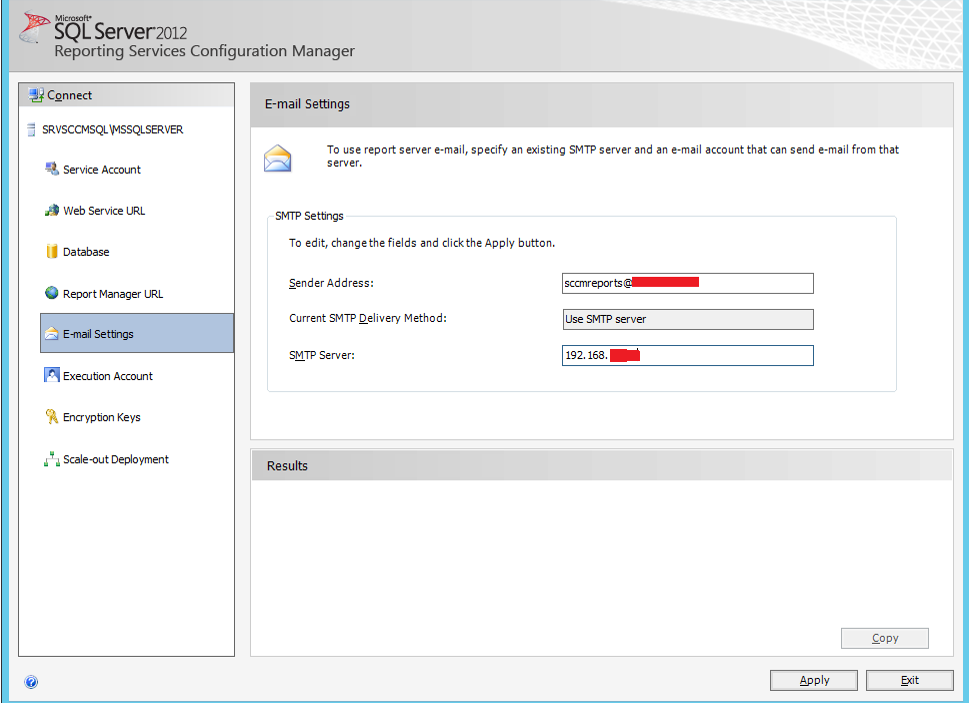
Task: Click the E-mail Settings panel heading
Action: pos(307,104)
